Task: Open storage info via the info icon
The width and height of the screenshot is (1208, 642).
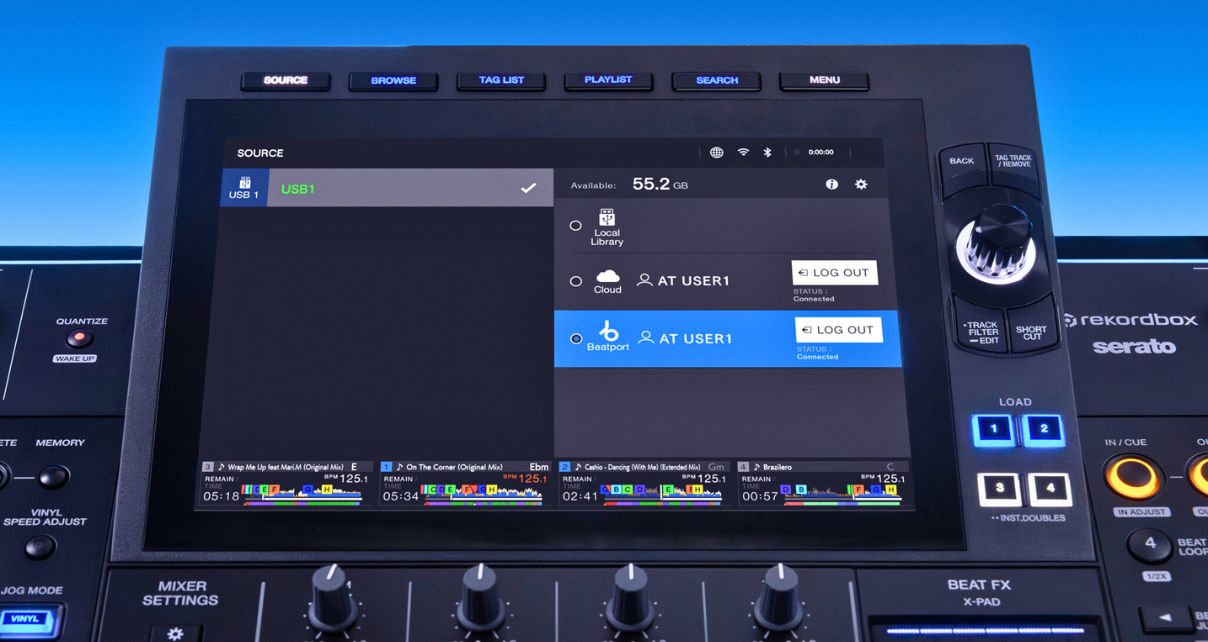Action: tap(832, 185)
